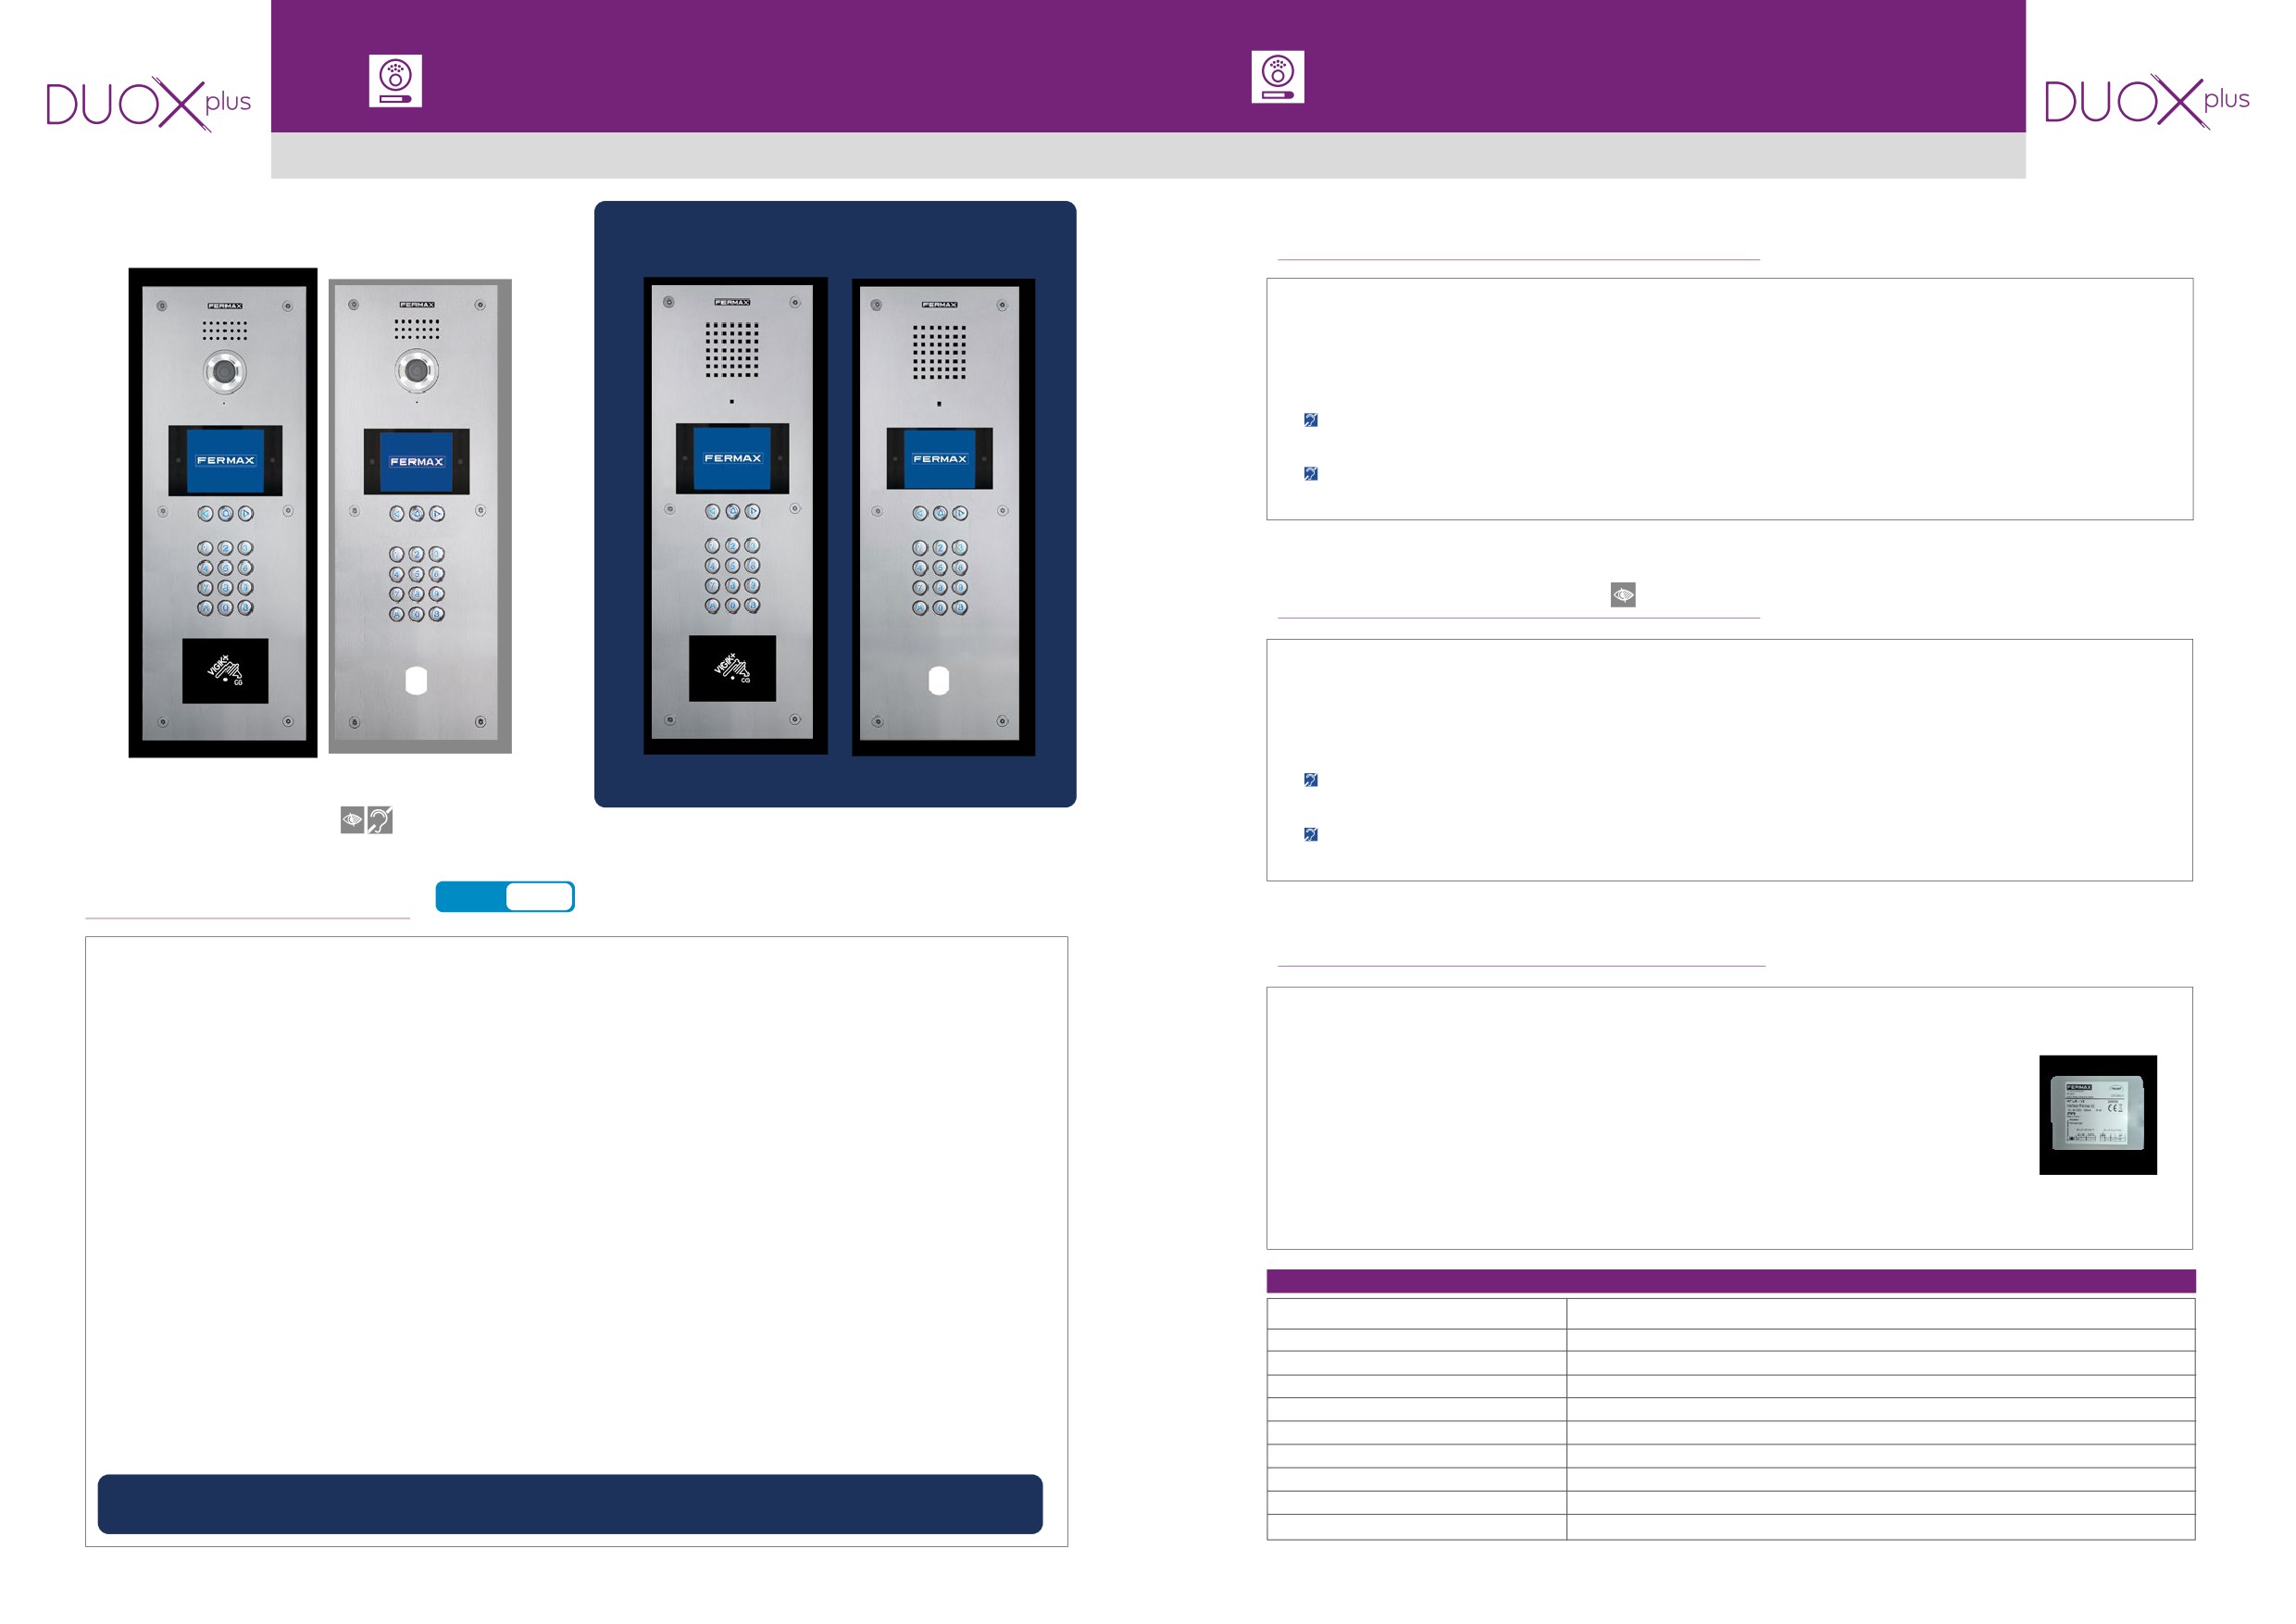Click the purple header bar of the table
The image size is (2296, 1624).
tap(1730, 1281)
